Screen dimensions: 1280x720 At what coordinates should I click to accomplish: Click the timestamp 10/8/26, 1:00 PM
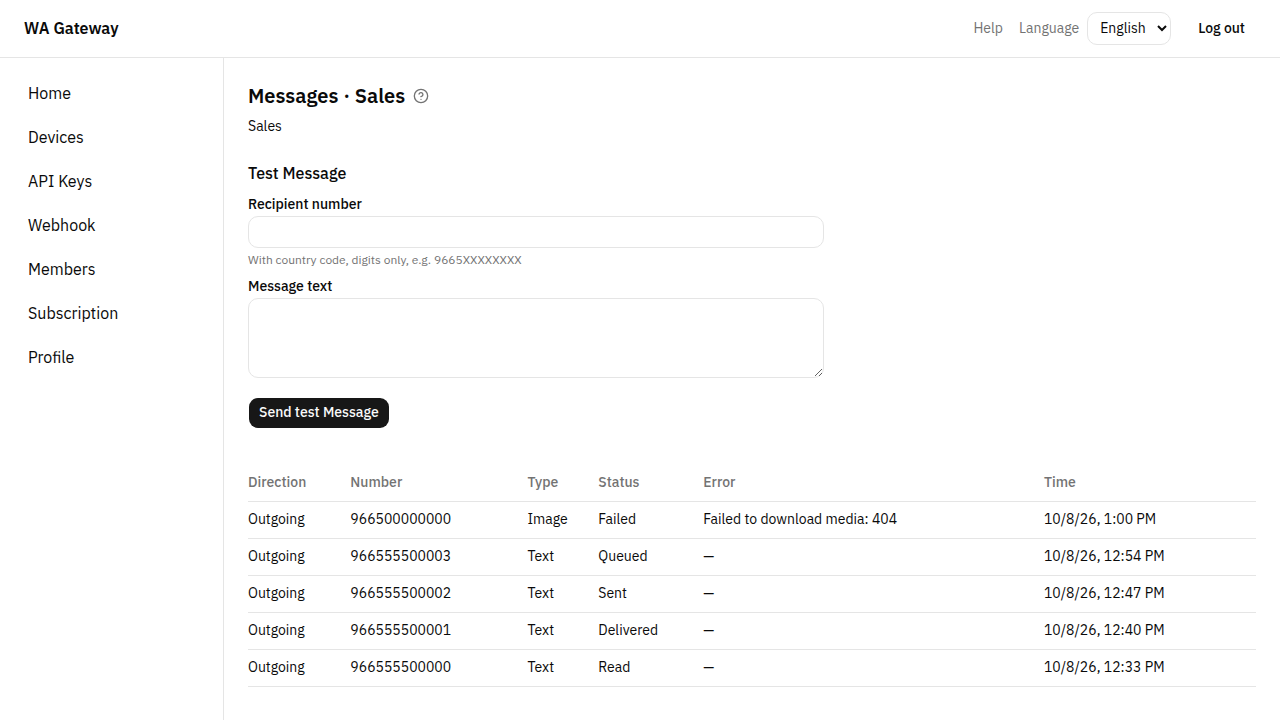coord(1100,519)
